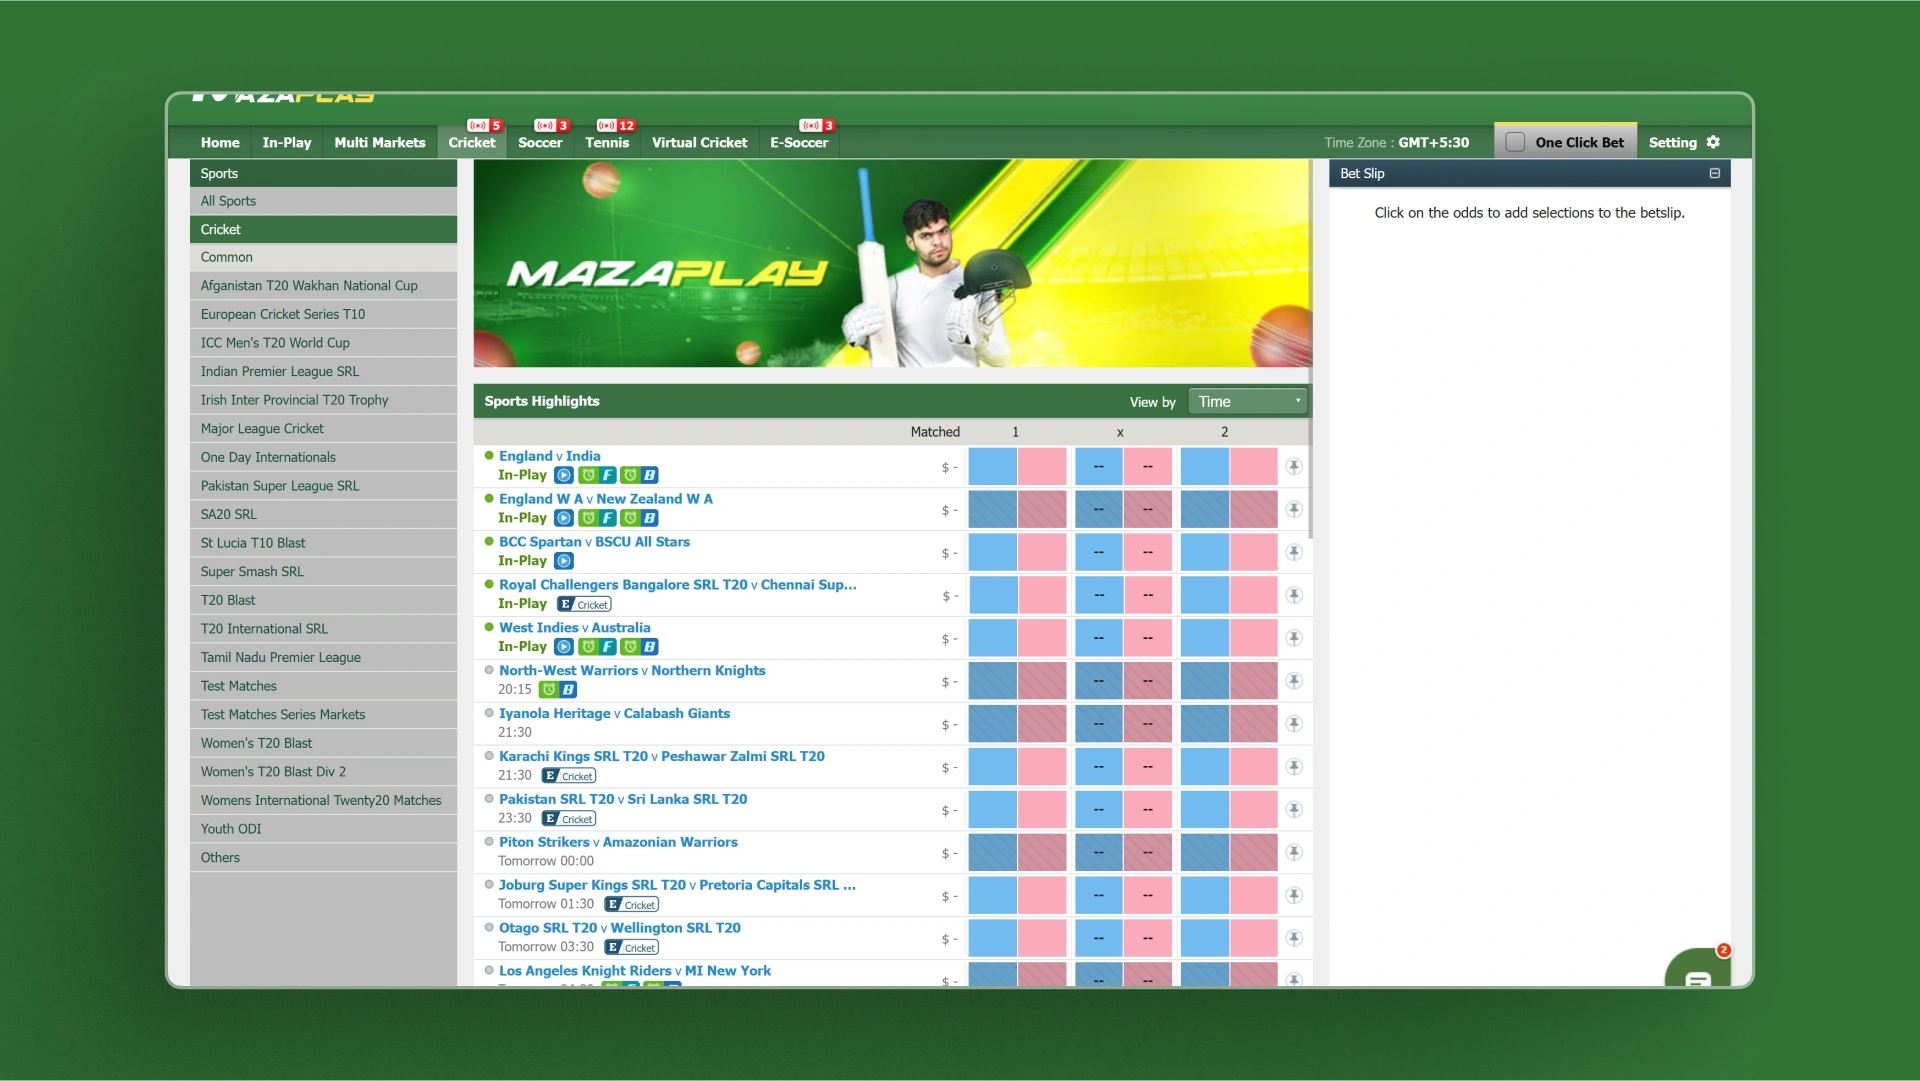This screenshot has width=1920, height=1081.
Task: Select Test Matches in sidebar
Action: tap(323, 686)
